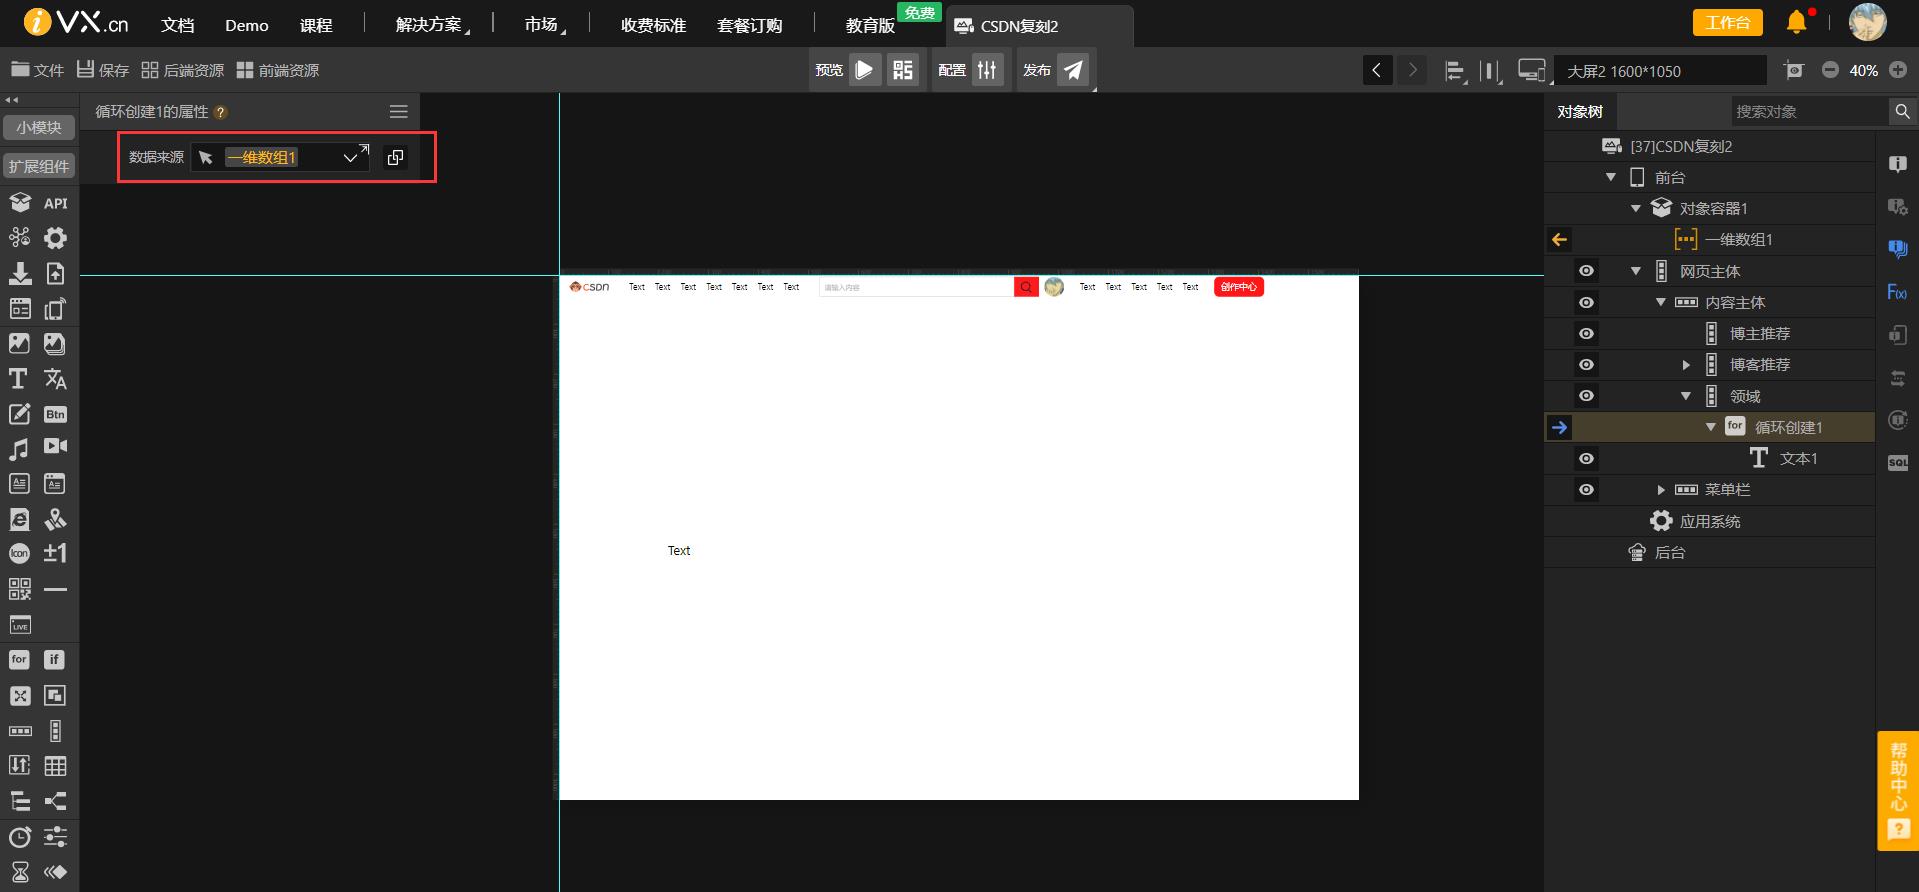Screen dimensions: 1919x892
Task: Click the 小模块 button
Action: 39,127
